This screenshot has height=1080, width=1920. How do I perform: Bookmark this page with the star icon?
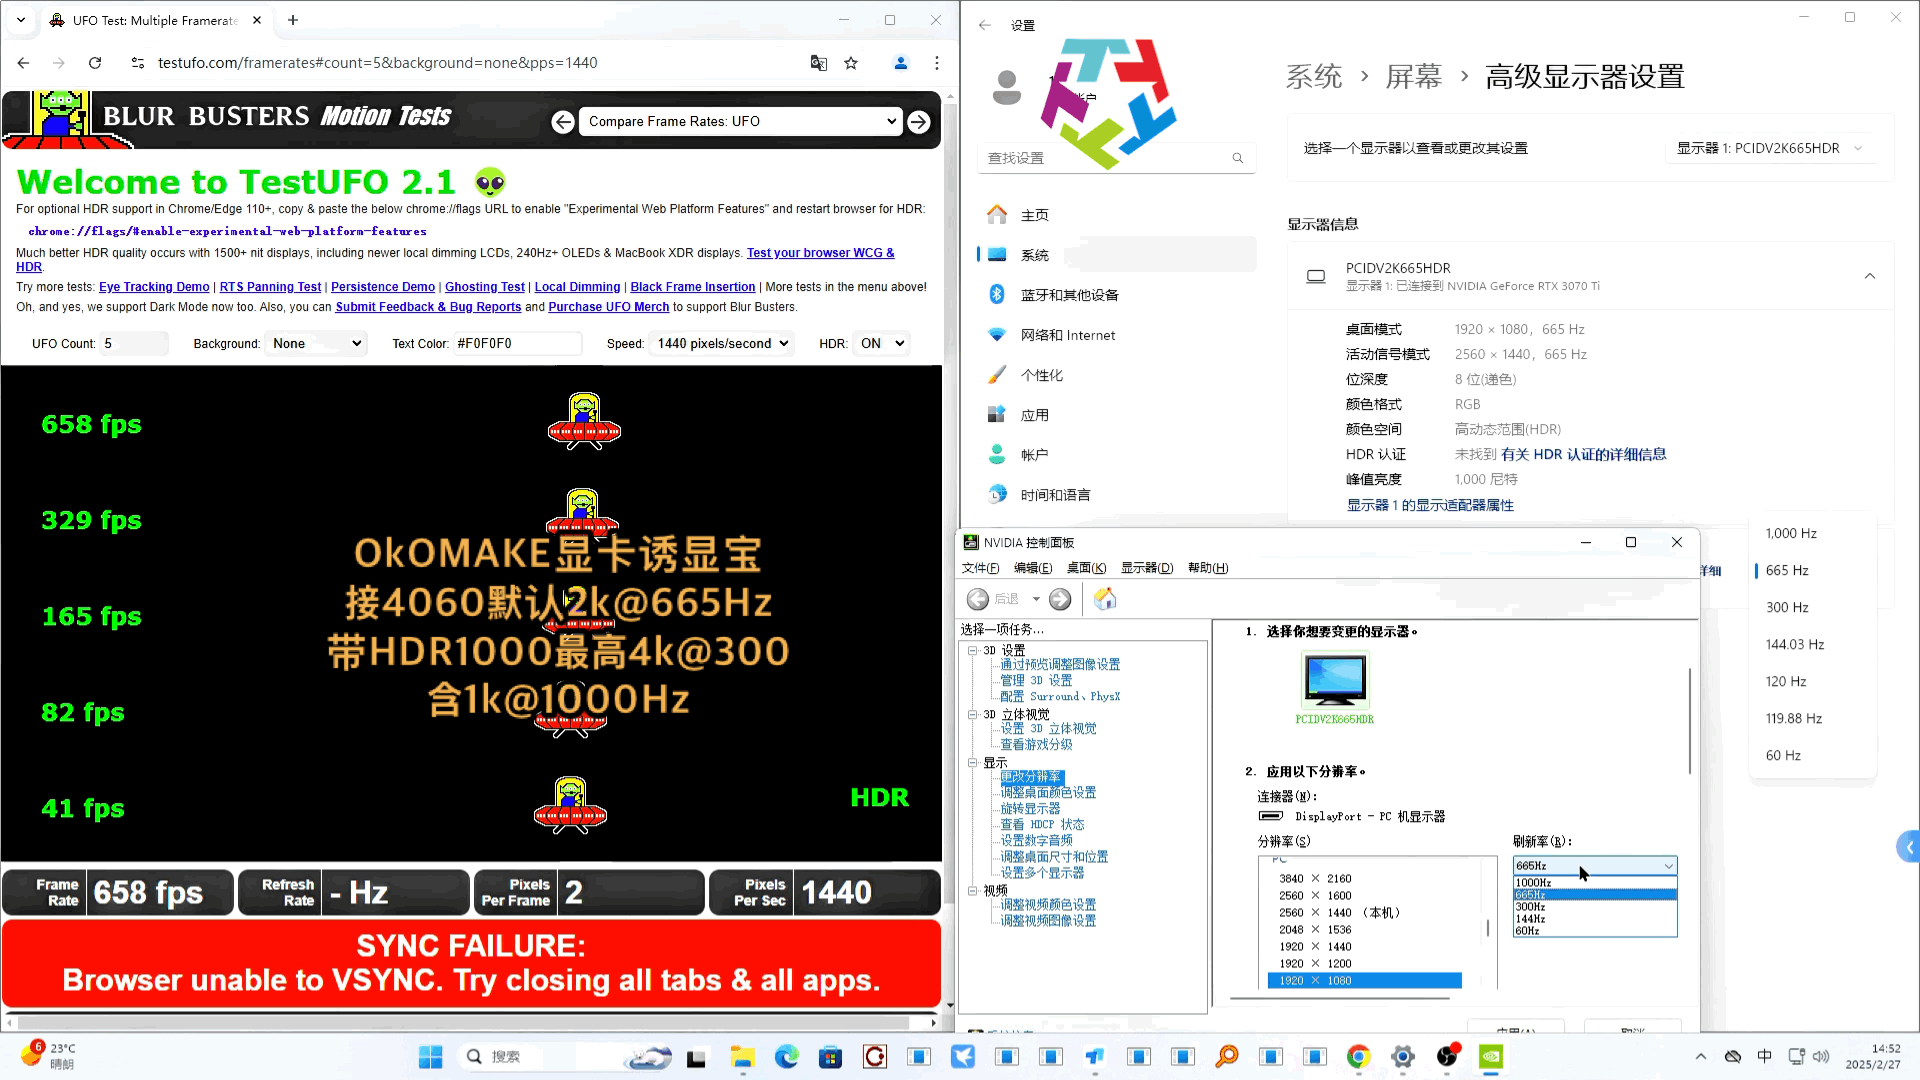coord(851,63)
